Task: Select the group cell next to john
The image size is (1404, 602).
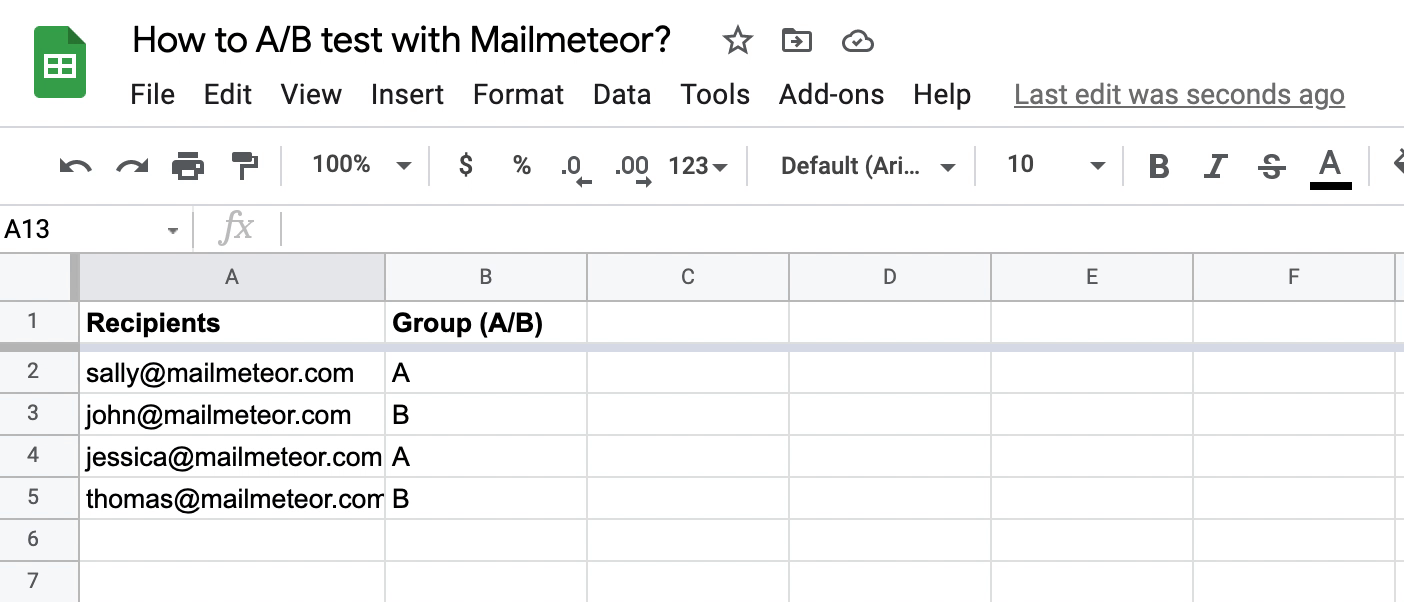Action: [486, 415]
